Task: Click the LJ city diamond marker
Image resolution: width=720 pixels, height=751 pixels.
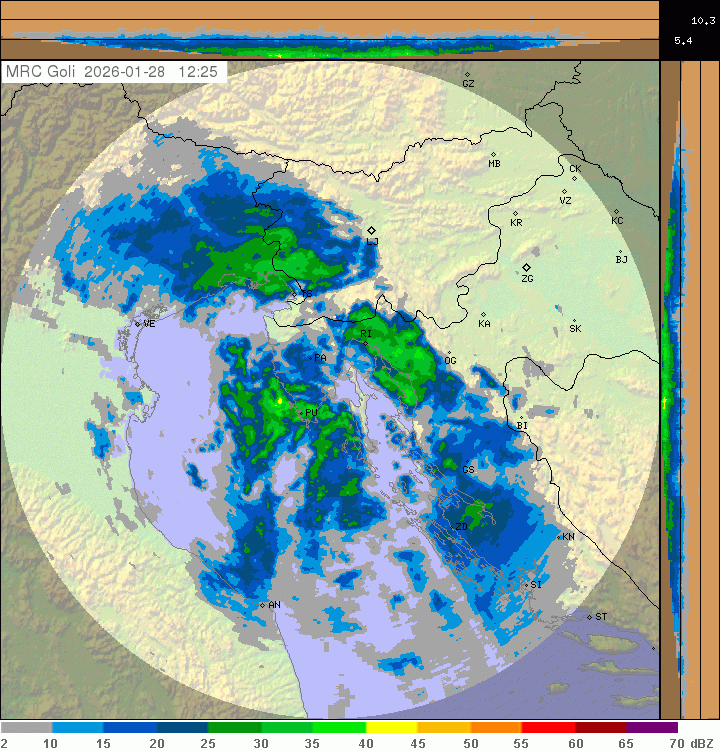Action: tap(372, 230)
